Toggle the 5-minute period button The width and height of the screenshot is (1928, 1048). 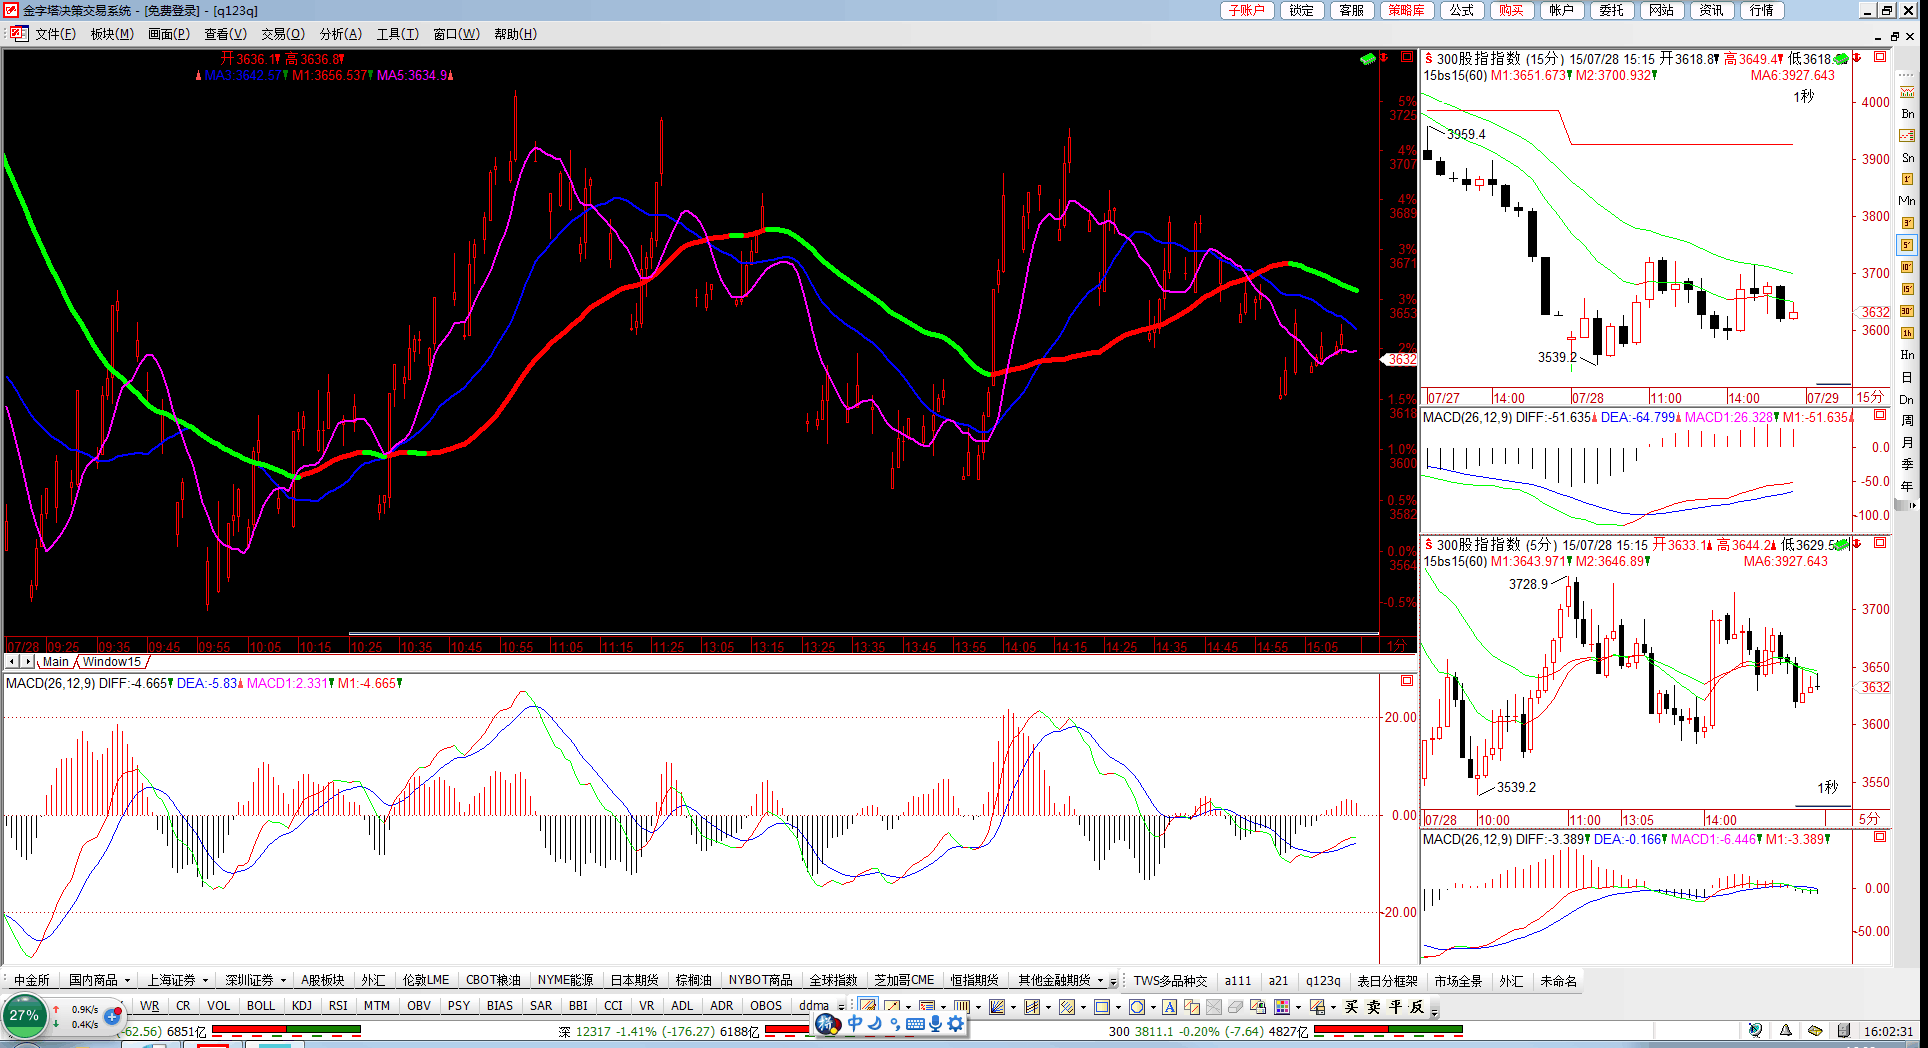(1907, 245)
